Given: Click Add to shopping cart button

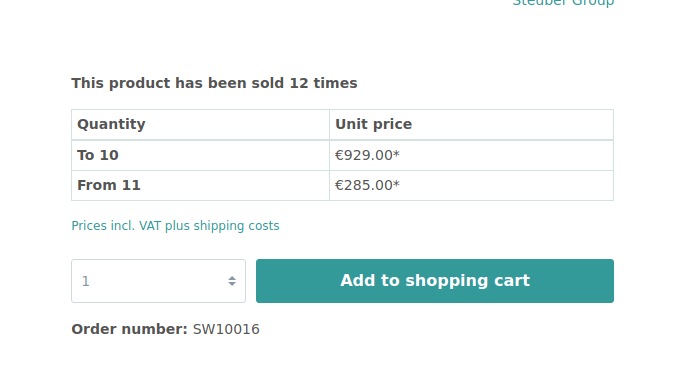Looking at the screenshot, I should 435,281.
